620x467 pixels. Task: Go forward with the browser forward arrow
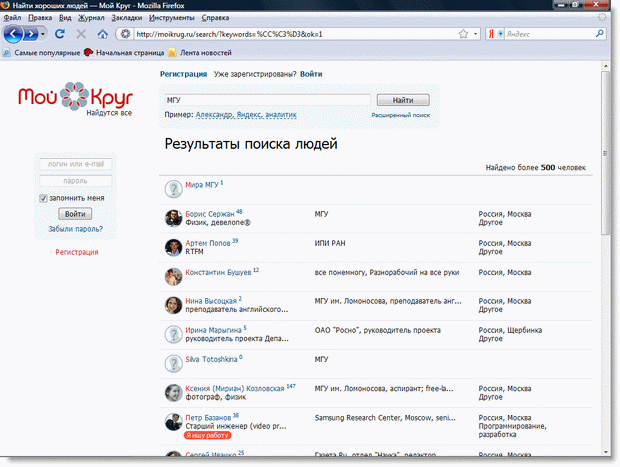tap(30, 34)
